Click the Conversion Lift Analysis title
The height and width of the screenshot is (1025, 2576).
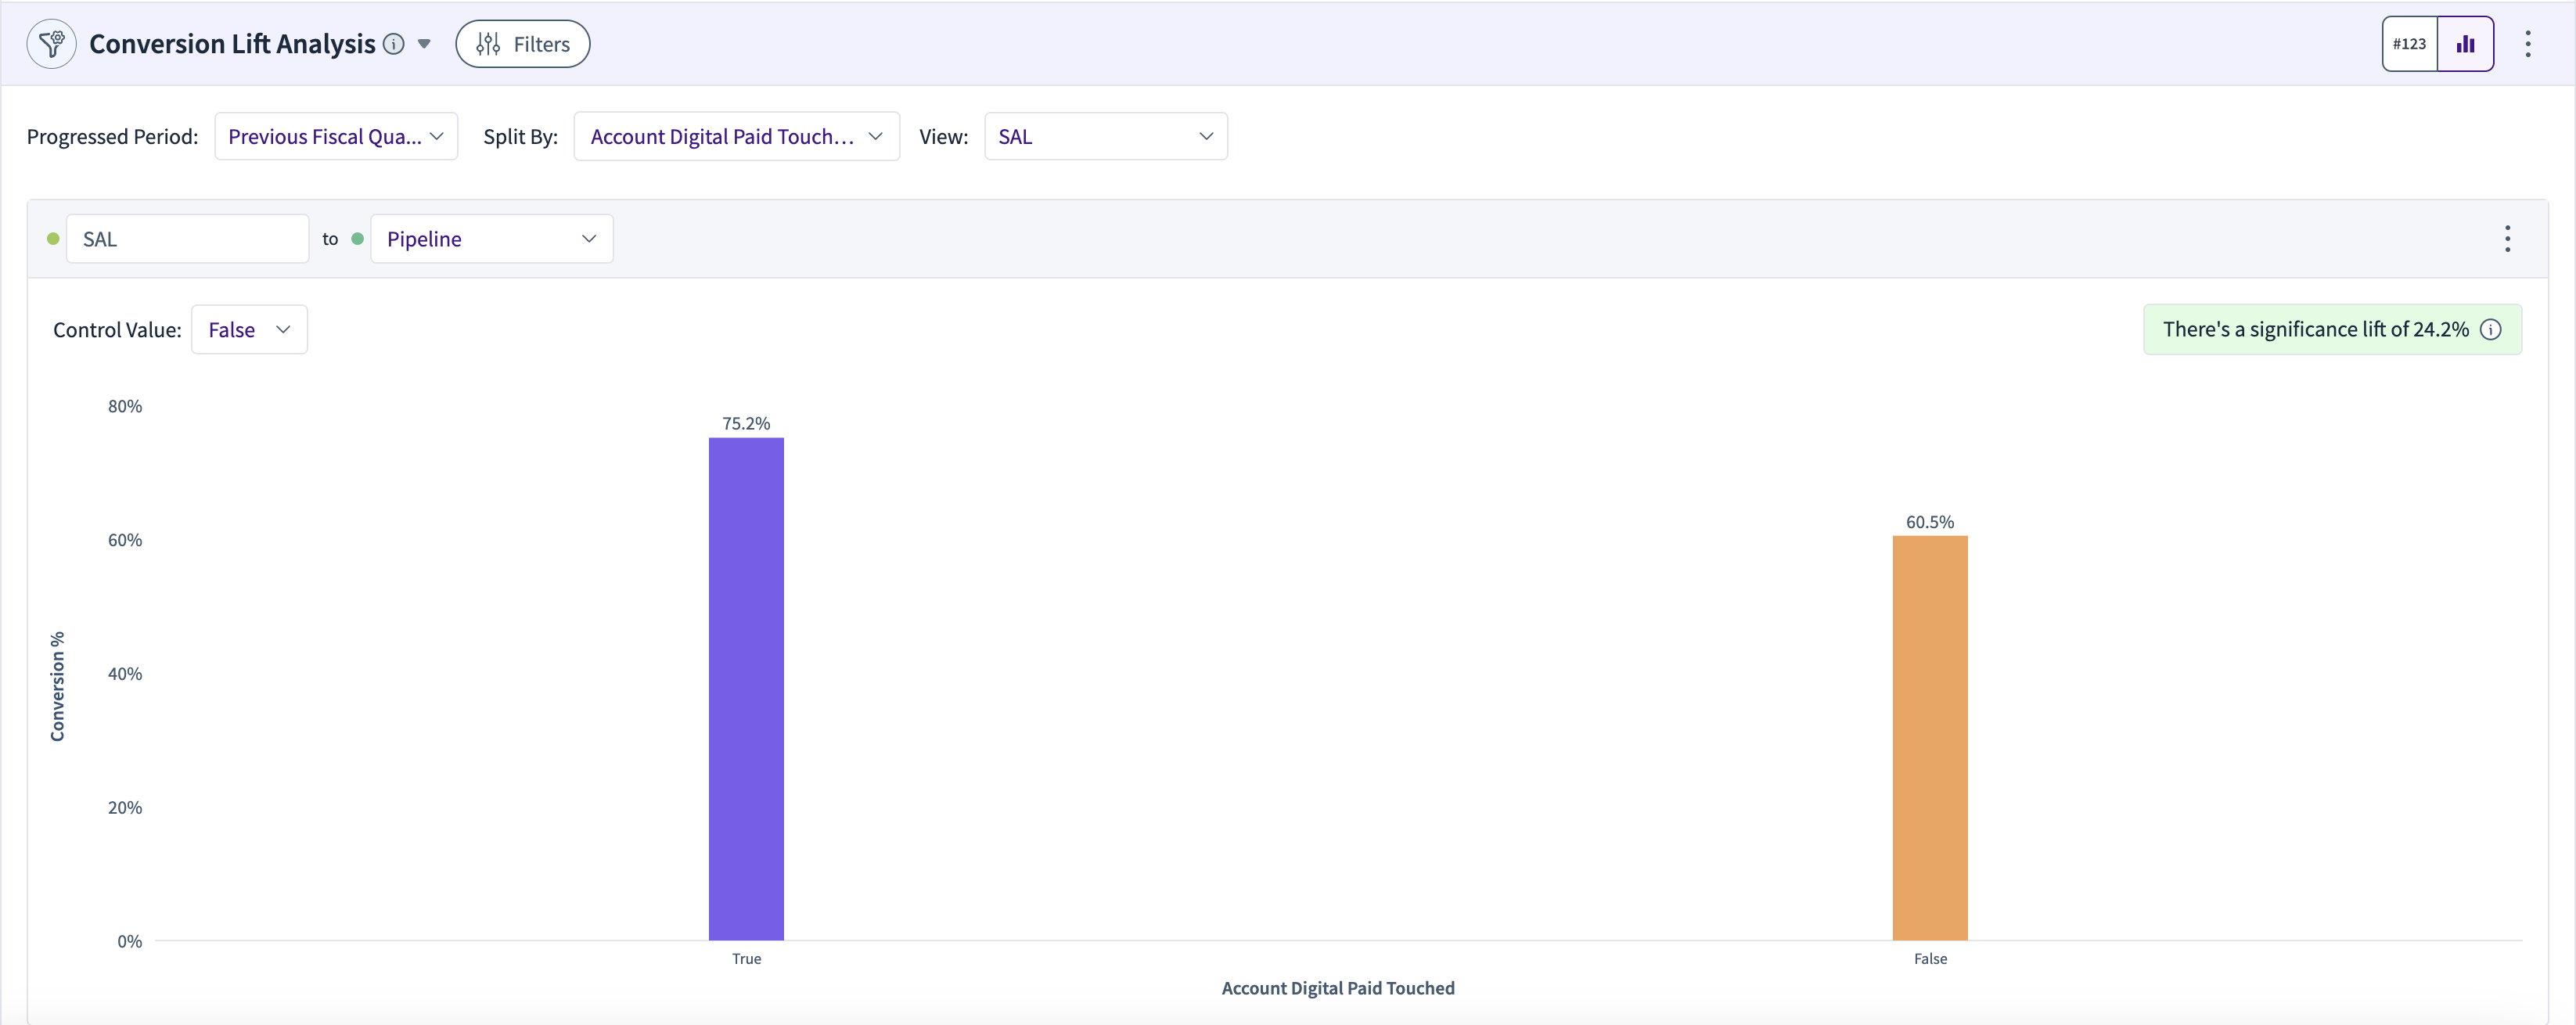click(232, 44)
